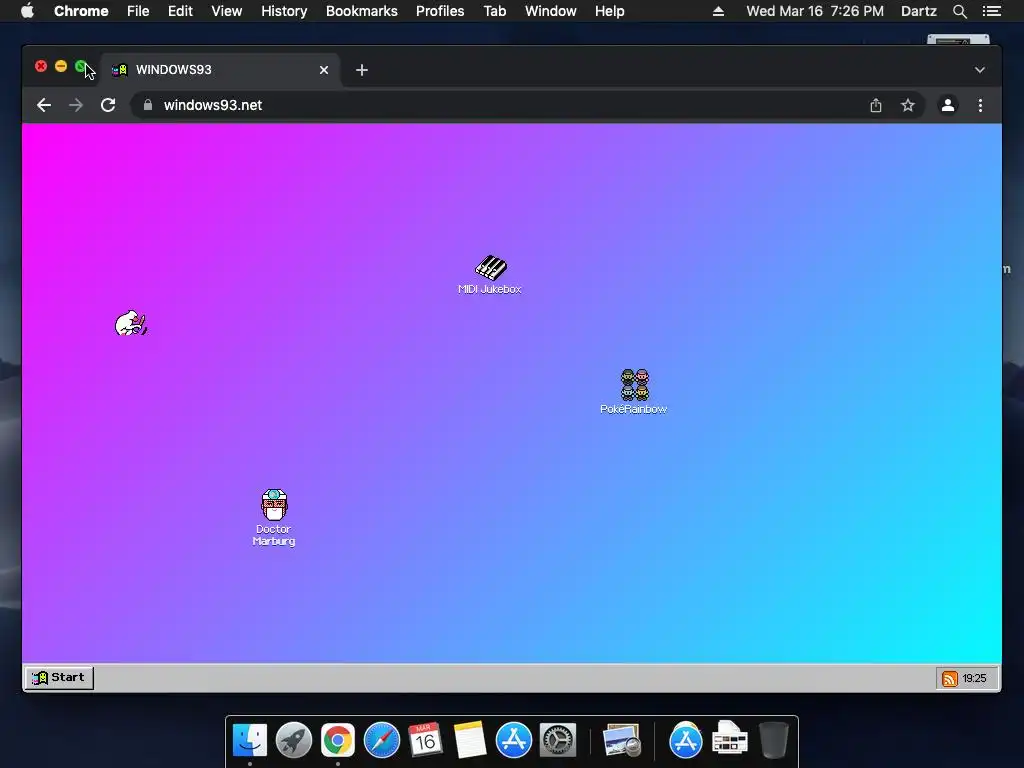Open the File menu
This screenshot has width=1024, height=768.
[138, 11]
